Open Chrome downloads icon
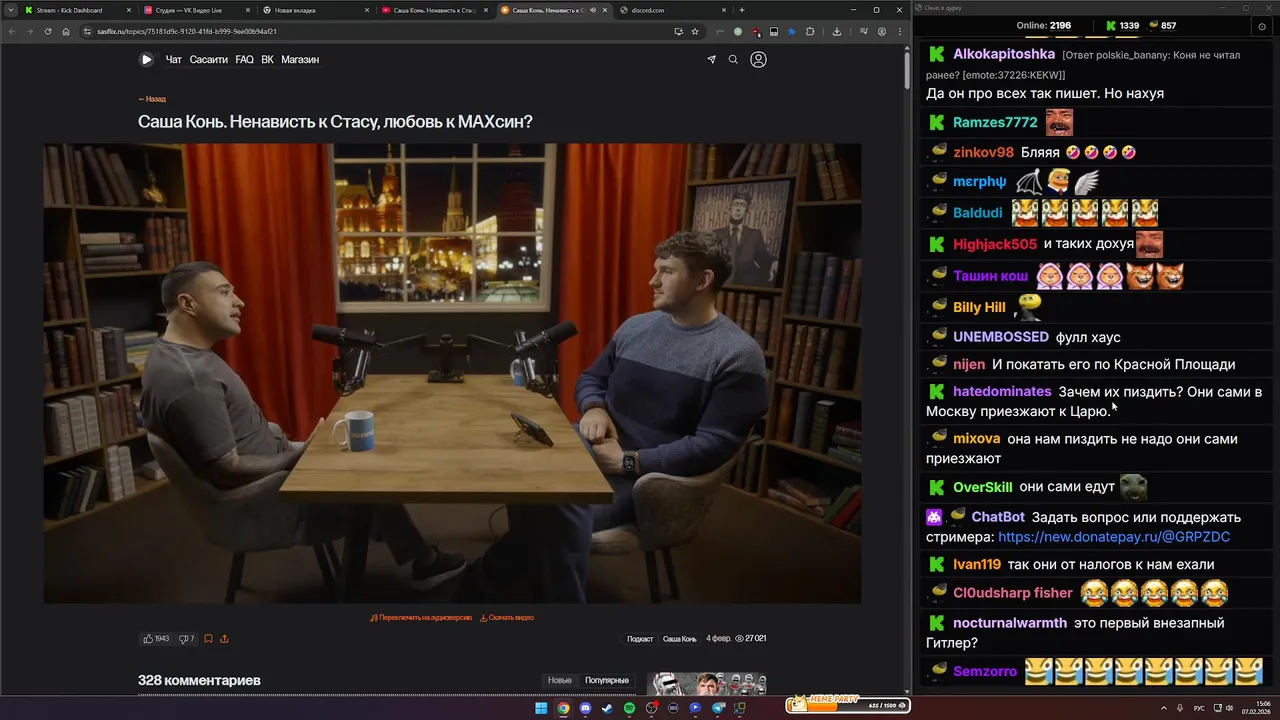Screen dimensions: 1280x720 coord(837,31)
